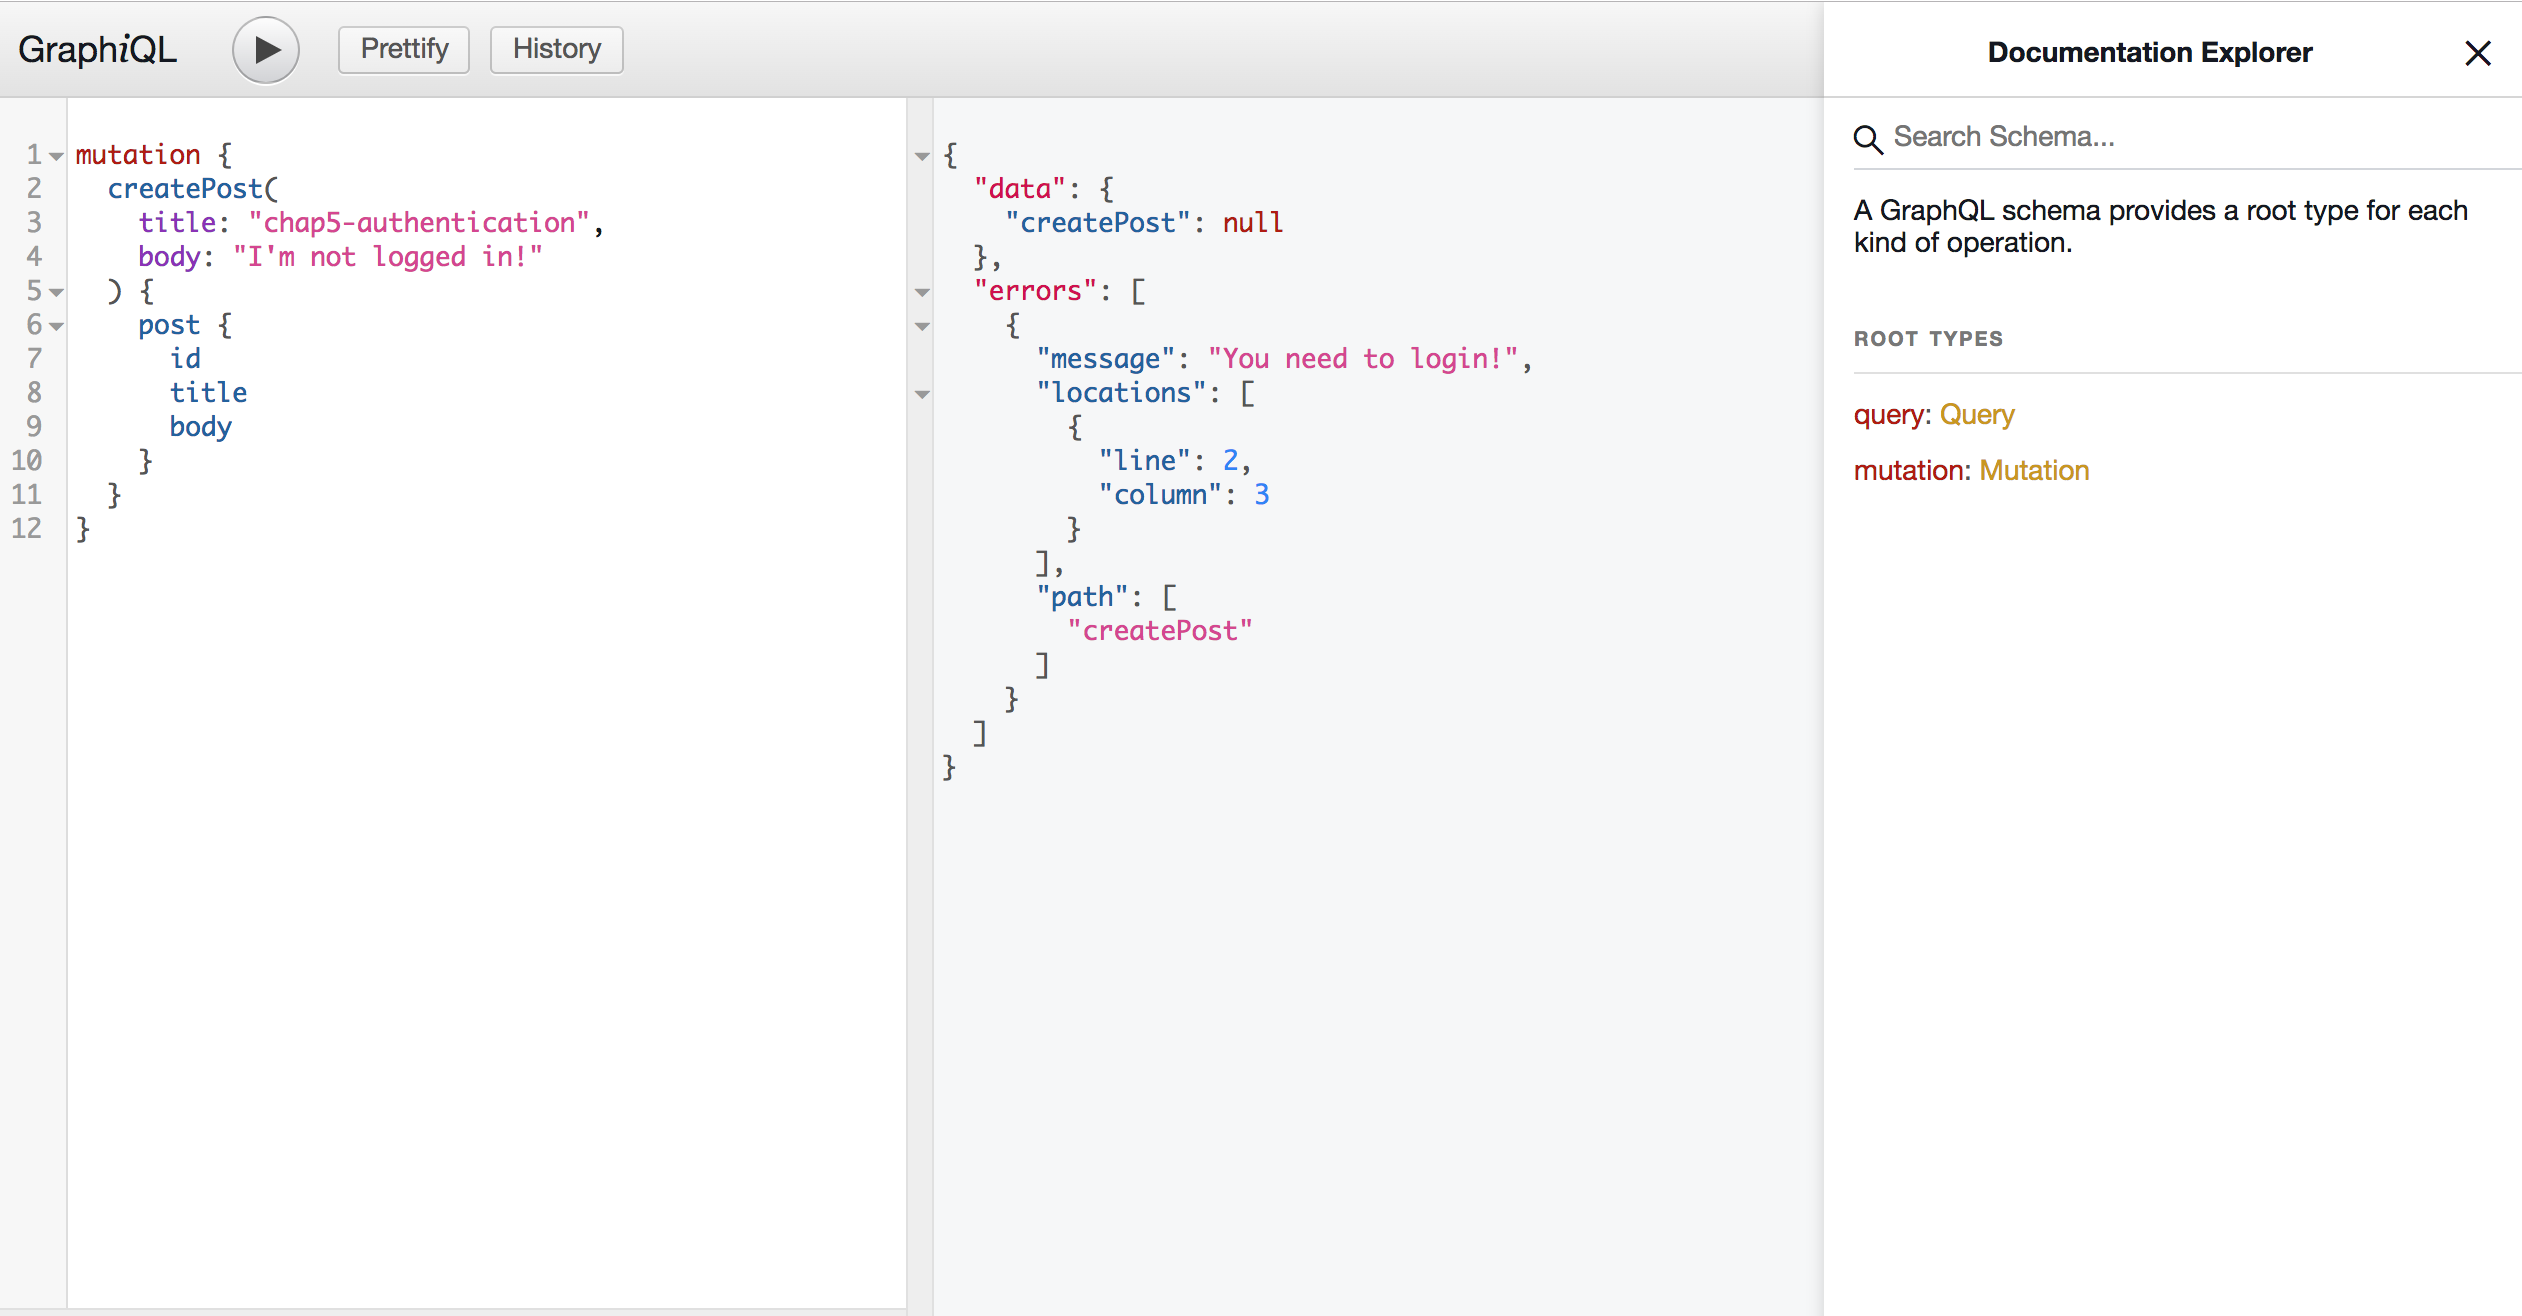This screenshot has width=2522, height=1316.
Task: Collapse the mutation block at line 1
Action: [57, 156]
